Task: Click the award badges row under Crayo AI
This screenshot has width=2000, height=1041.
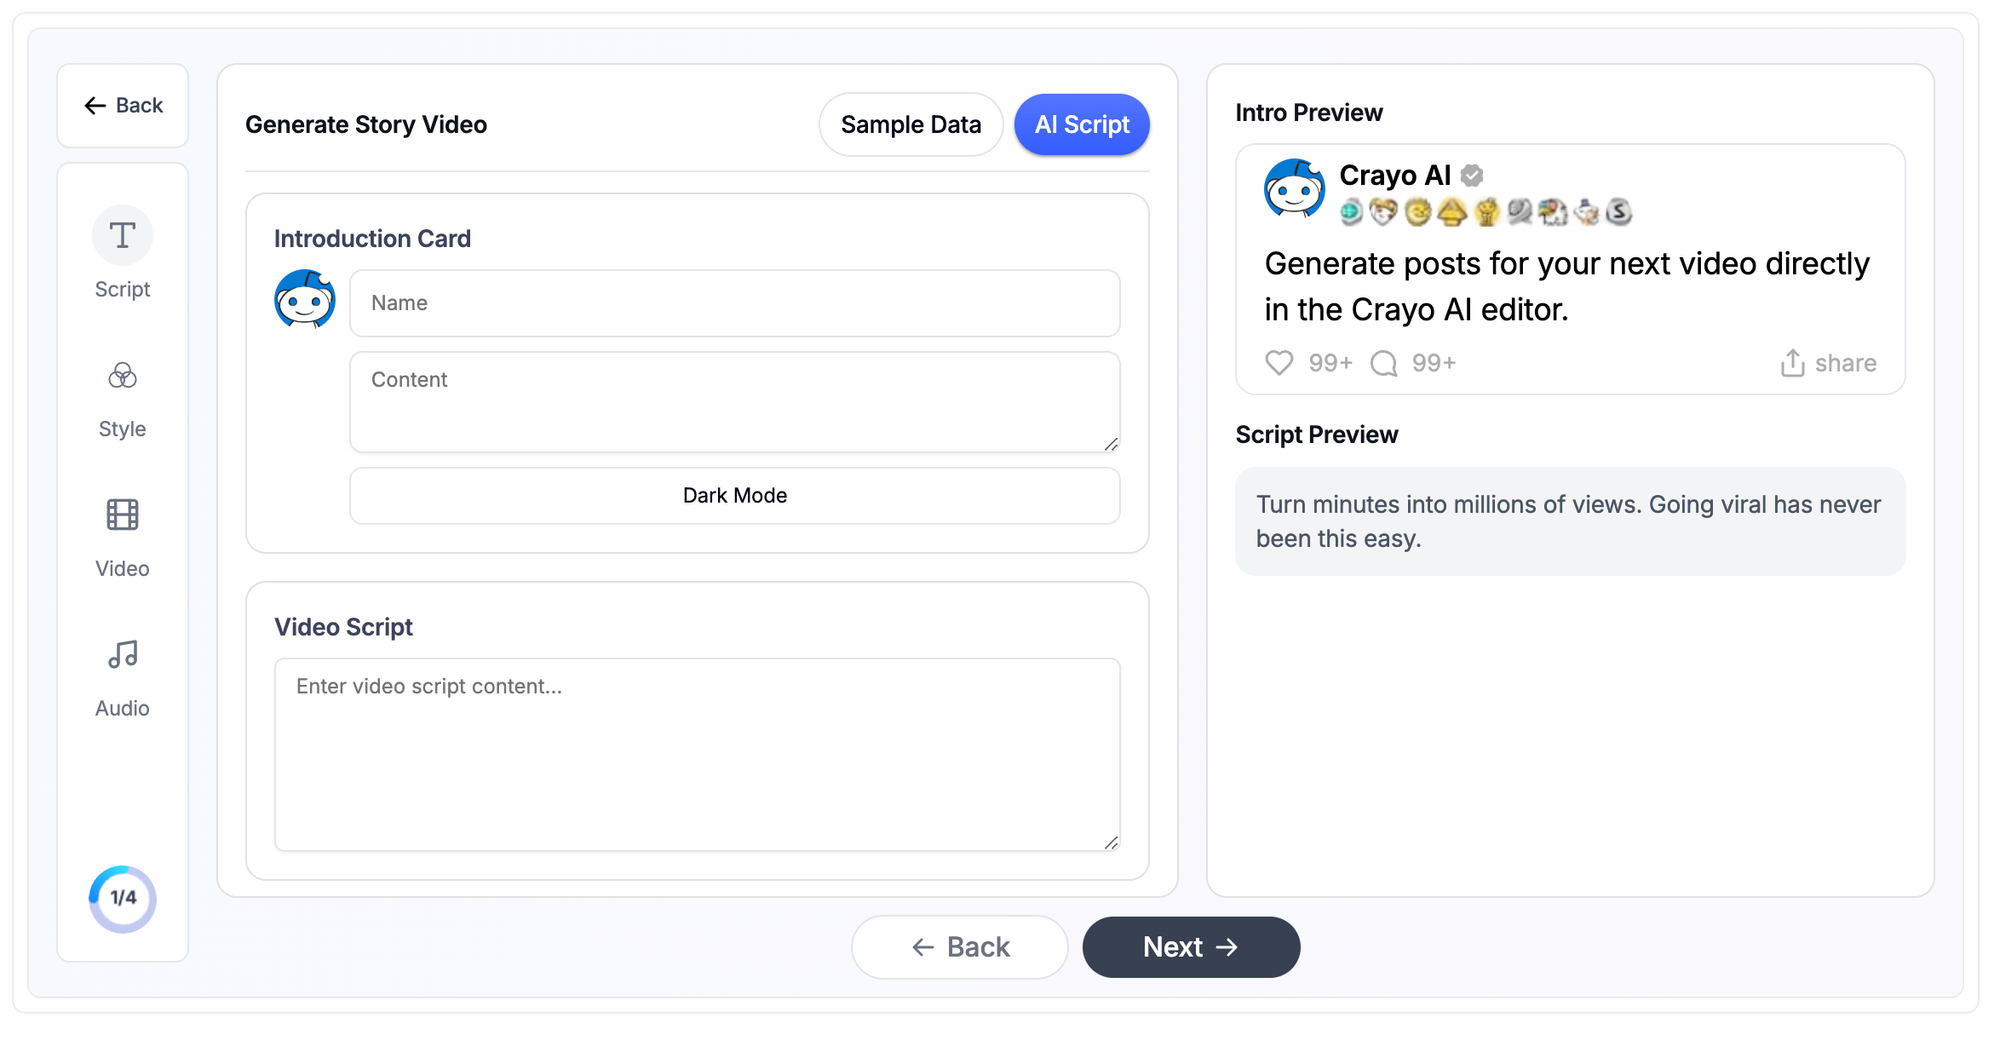Action: (x=1486, y=212)
